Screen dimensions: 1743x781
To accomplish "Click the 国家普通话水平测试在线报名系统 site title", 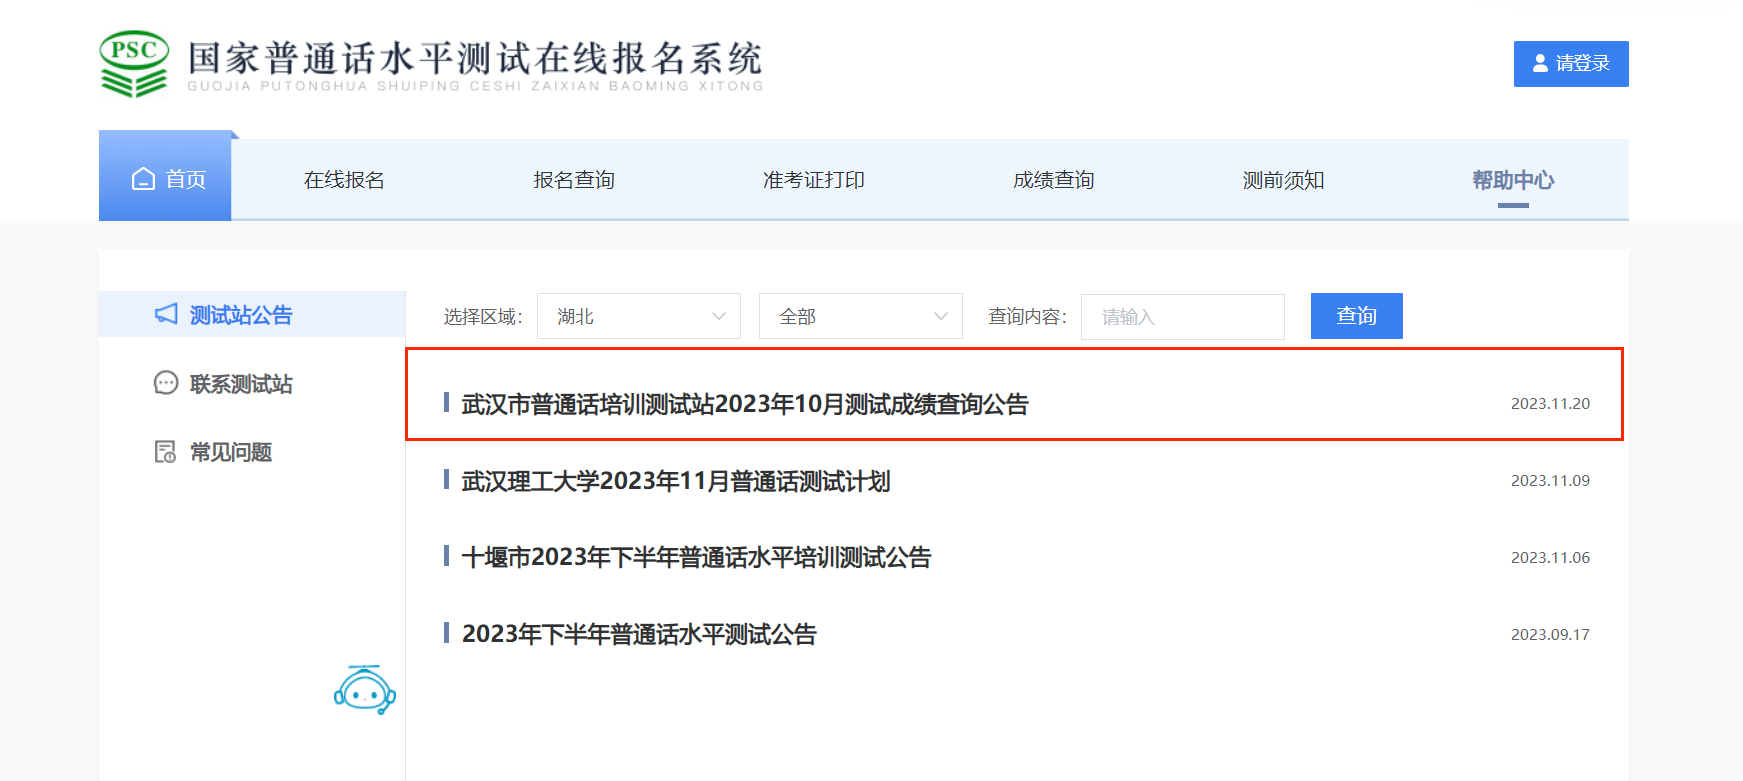I will (x=475, y=59).
